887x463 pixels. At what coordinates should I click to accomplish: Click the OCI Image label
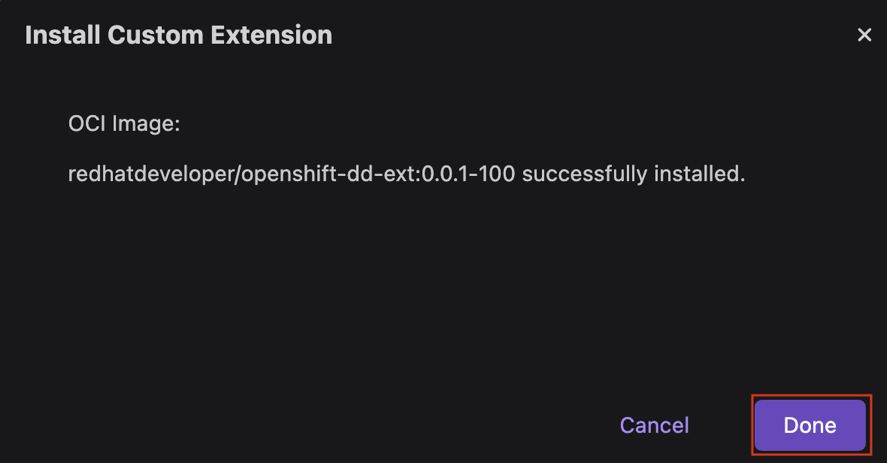pos(124,124)
